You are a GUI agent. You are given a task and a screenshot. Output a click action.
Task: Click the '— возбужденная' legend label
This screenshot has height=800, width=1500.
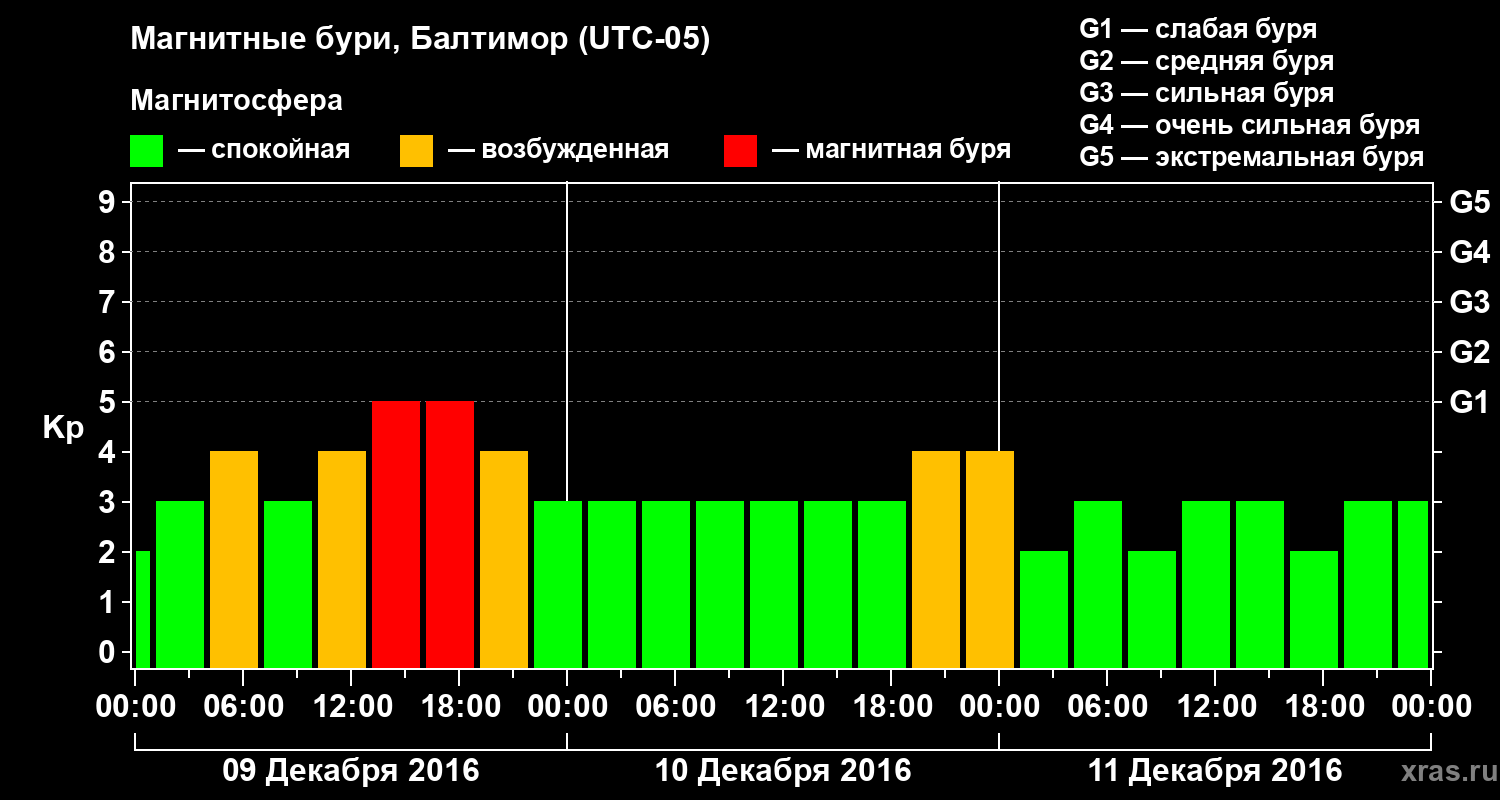(558, 151)
